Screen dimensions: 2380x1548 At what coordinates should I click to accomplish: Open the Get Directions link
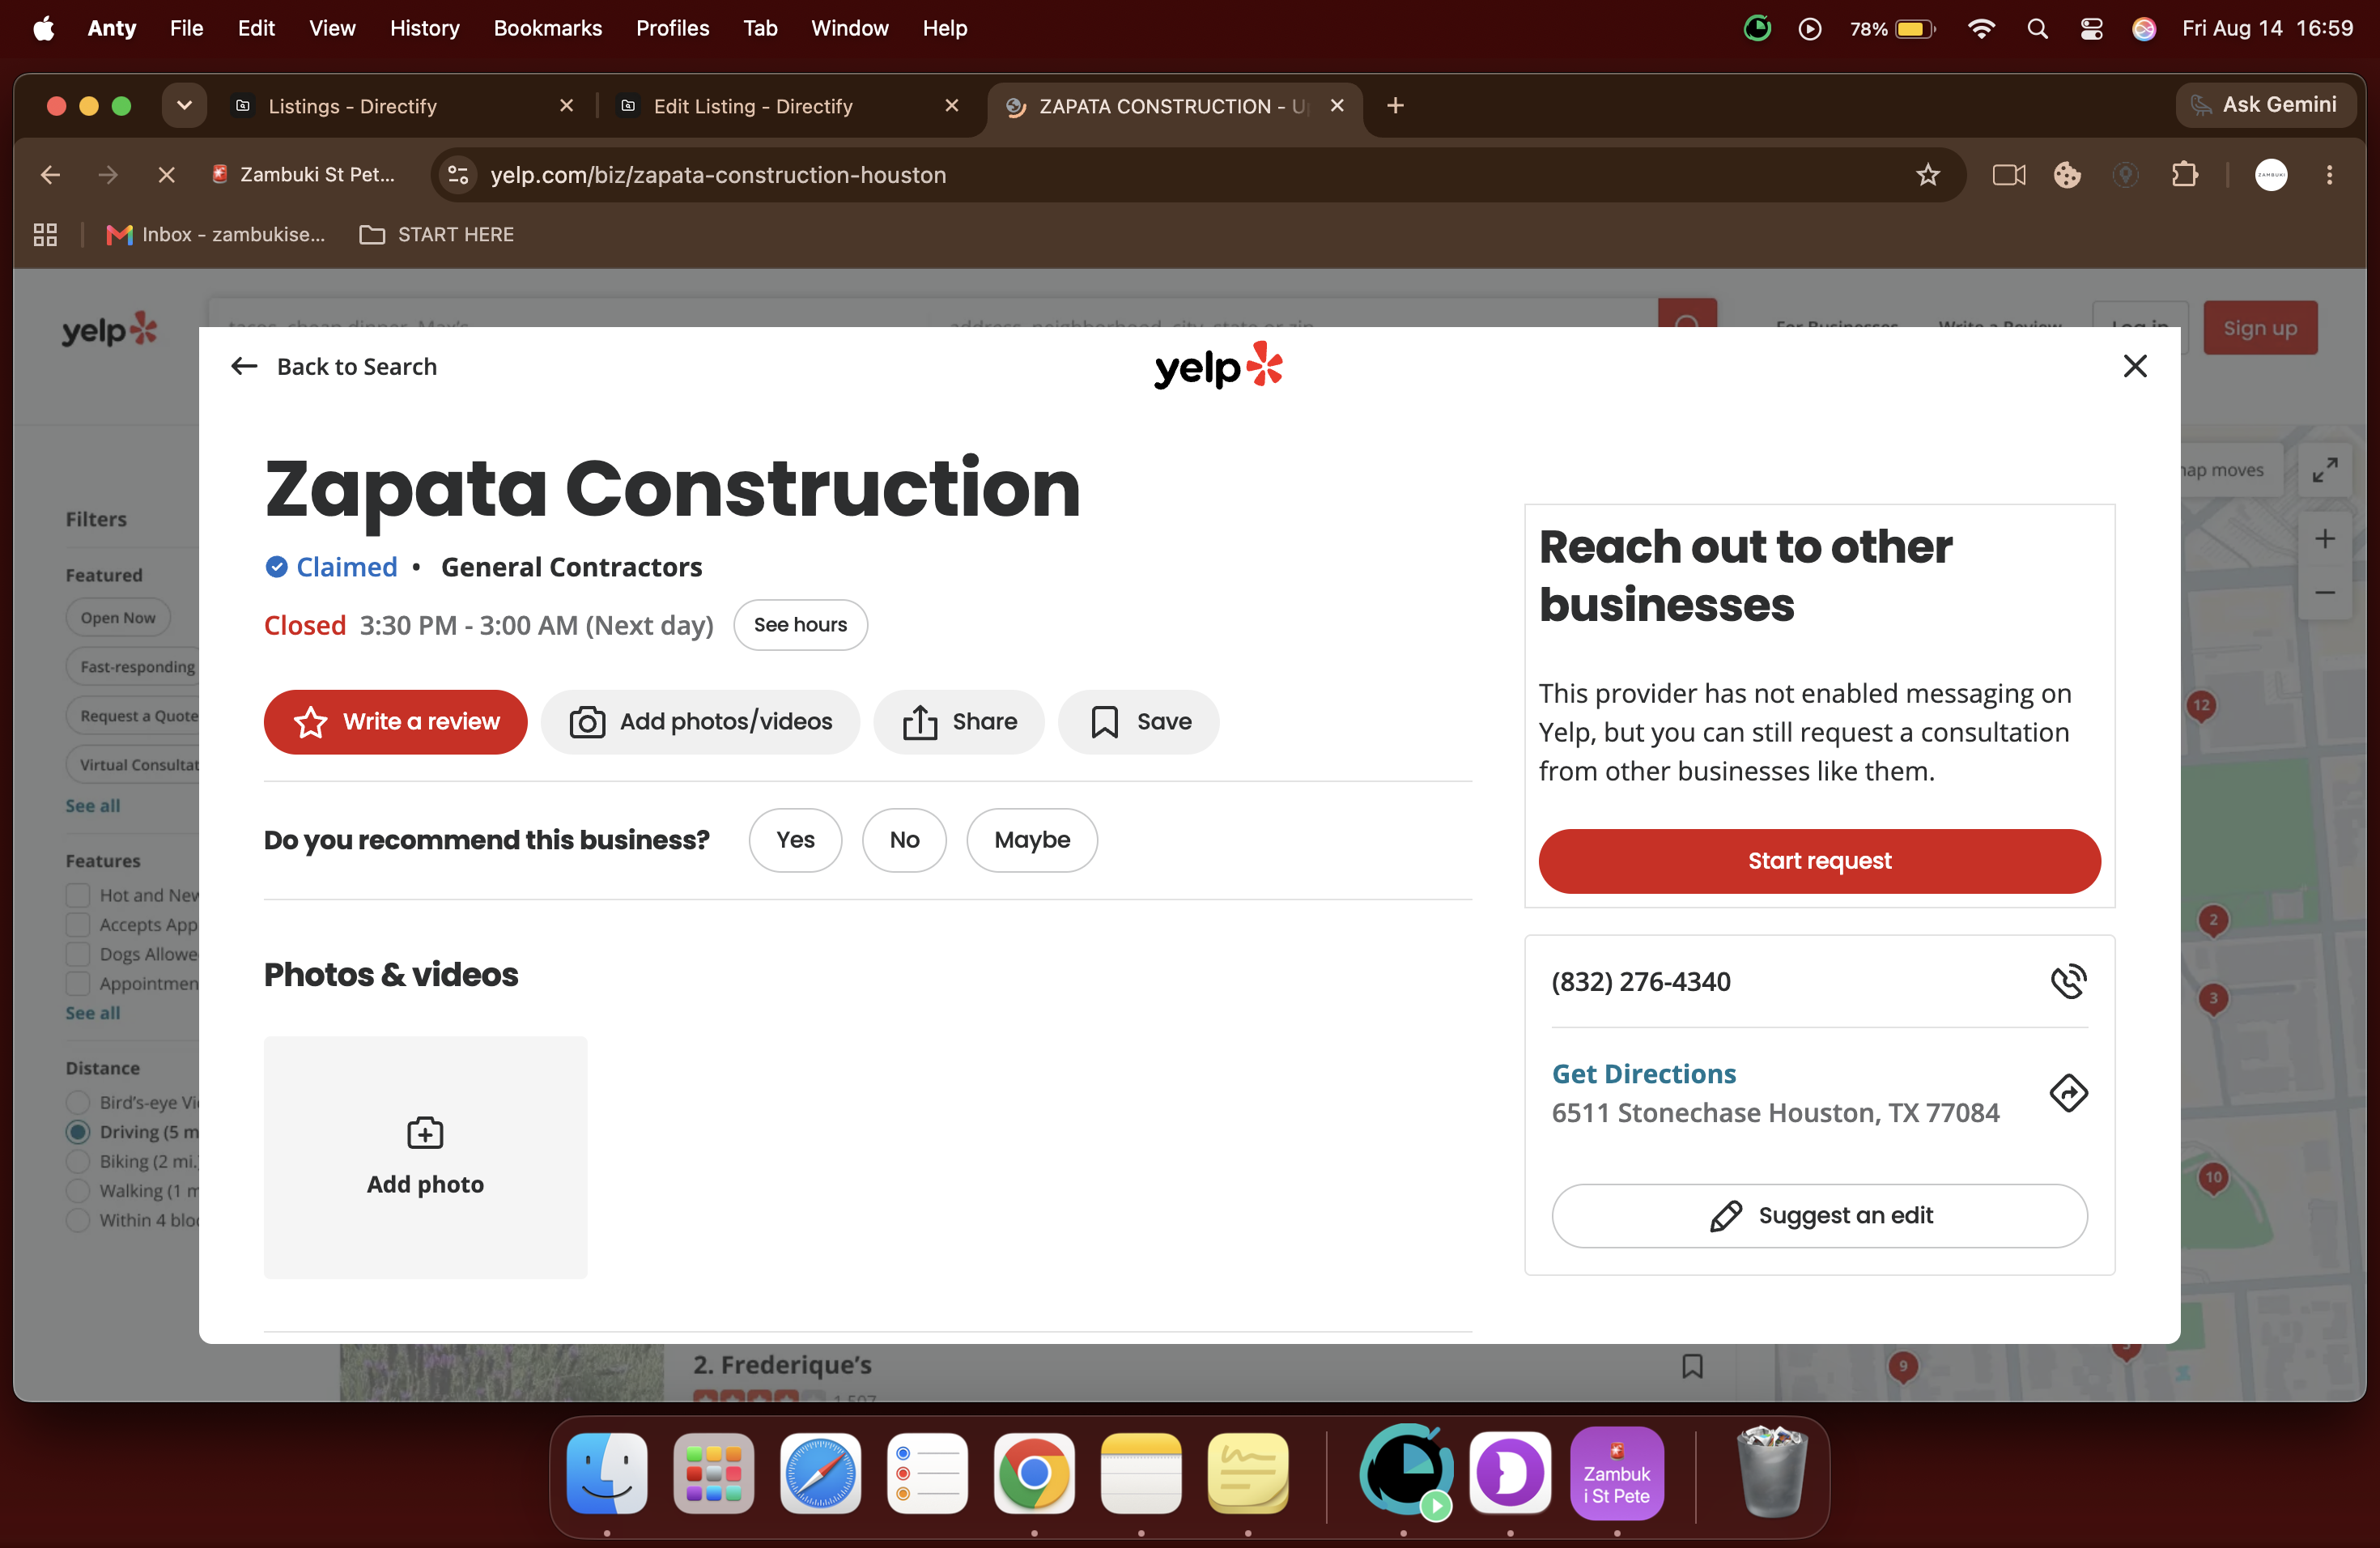(x=1643, y=1074)
